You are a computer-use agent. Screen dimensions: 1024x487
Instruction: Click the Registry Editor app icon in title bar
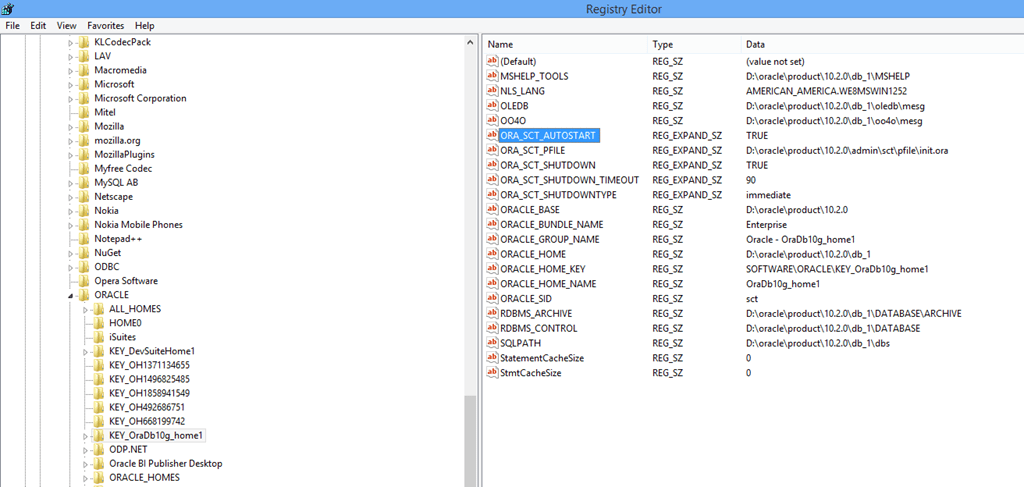tap(8, 8)
